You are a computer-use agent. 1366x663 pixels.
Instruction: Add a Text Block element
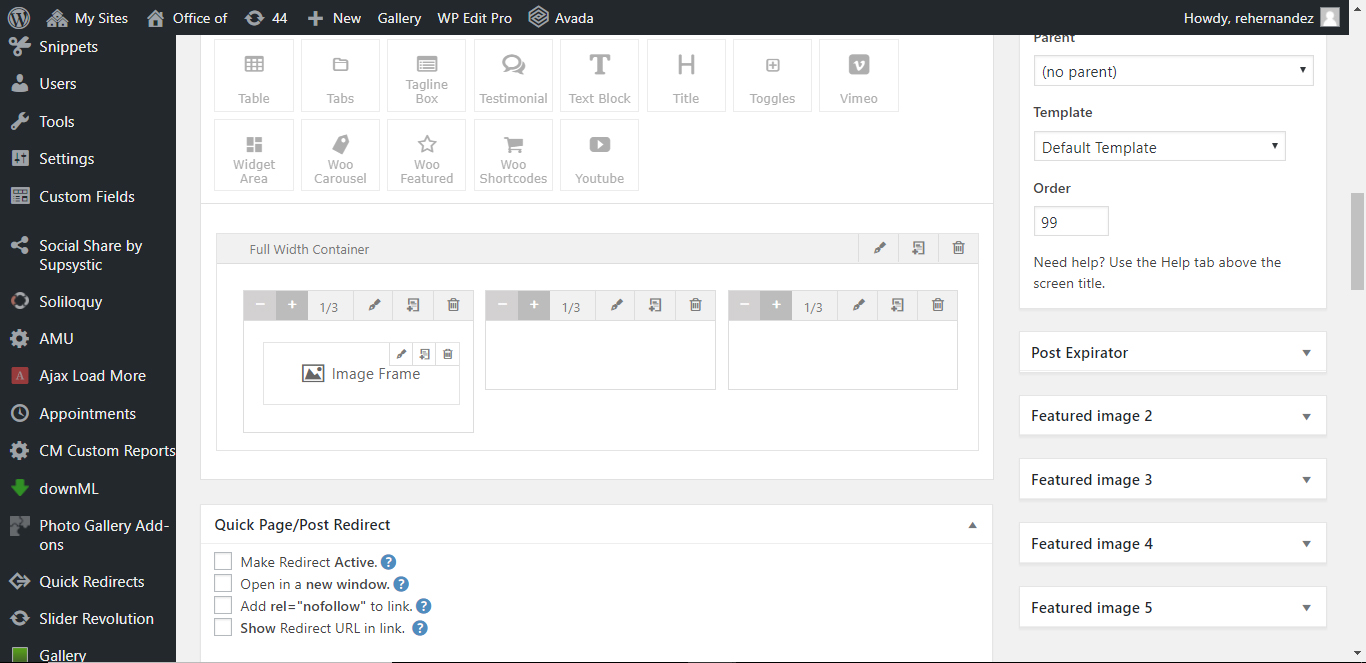point(600,75)
